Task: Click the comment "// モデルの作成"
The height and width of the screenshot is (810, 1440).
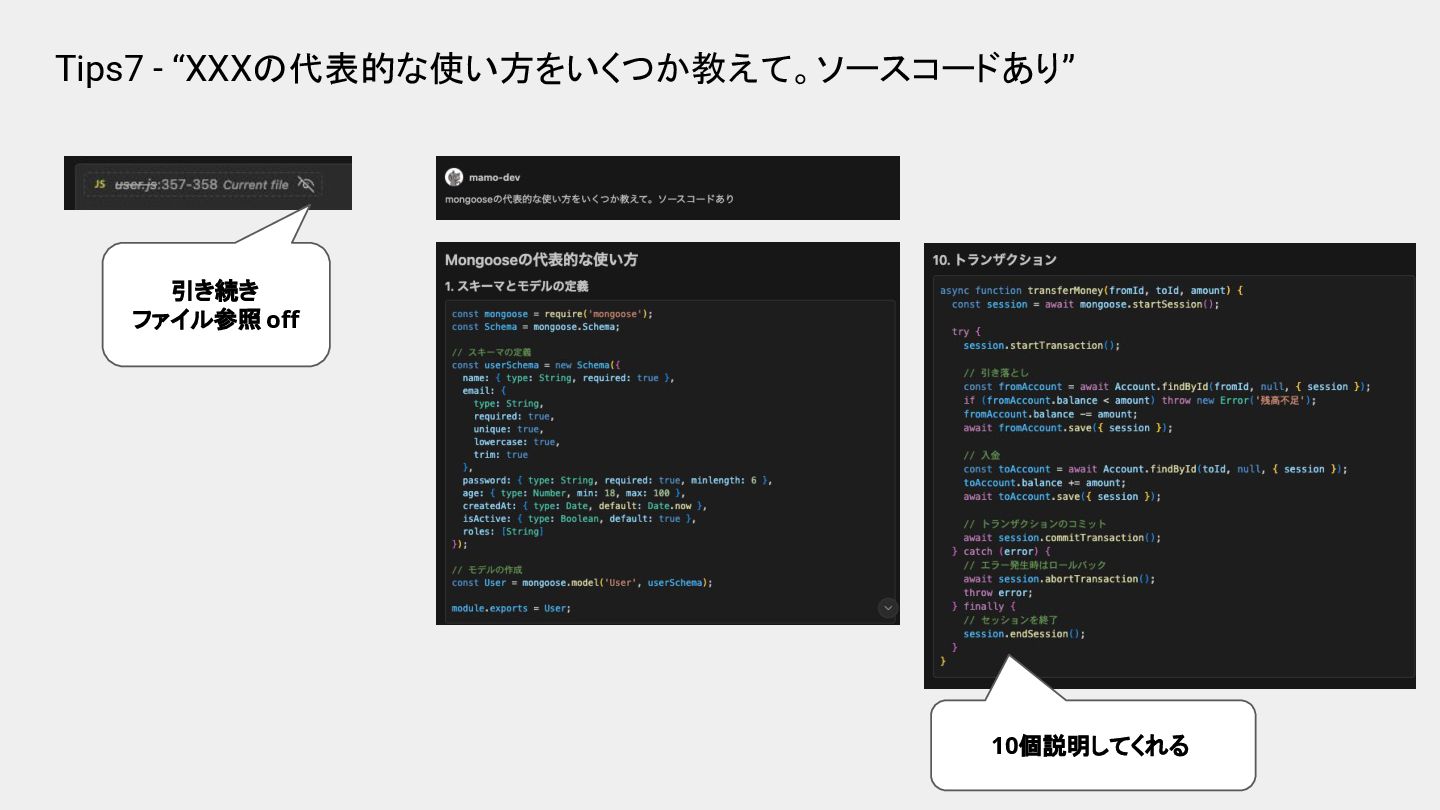Action: pyautogui.click(x=487, y=569)
